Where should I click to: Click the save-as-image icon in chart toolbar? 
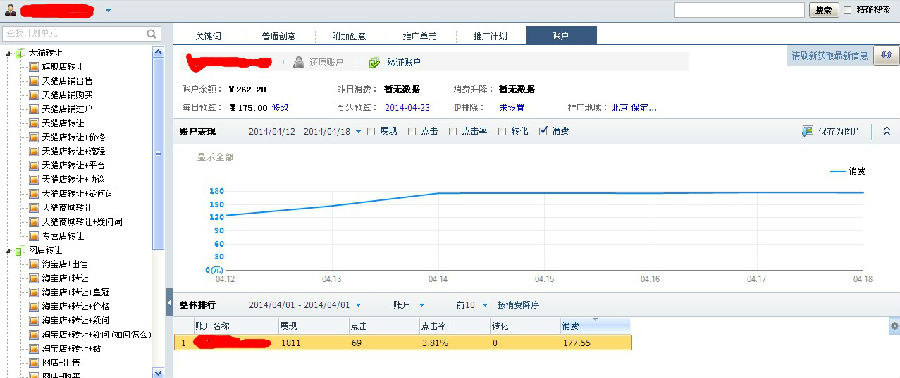coord(807,131)
